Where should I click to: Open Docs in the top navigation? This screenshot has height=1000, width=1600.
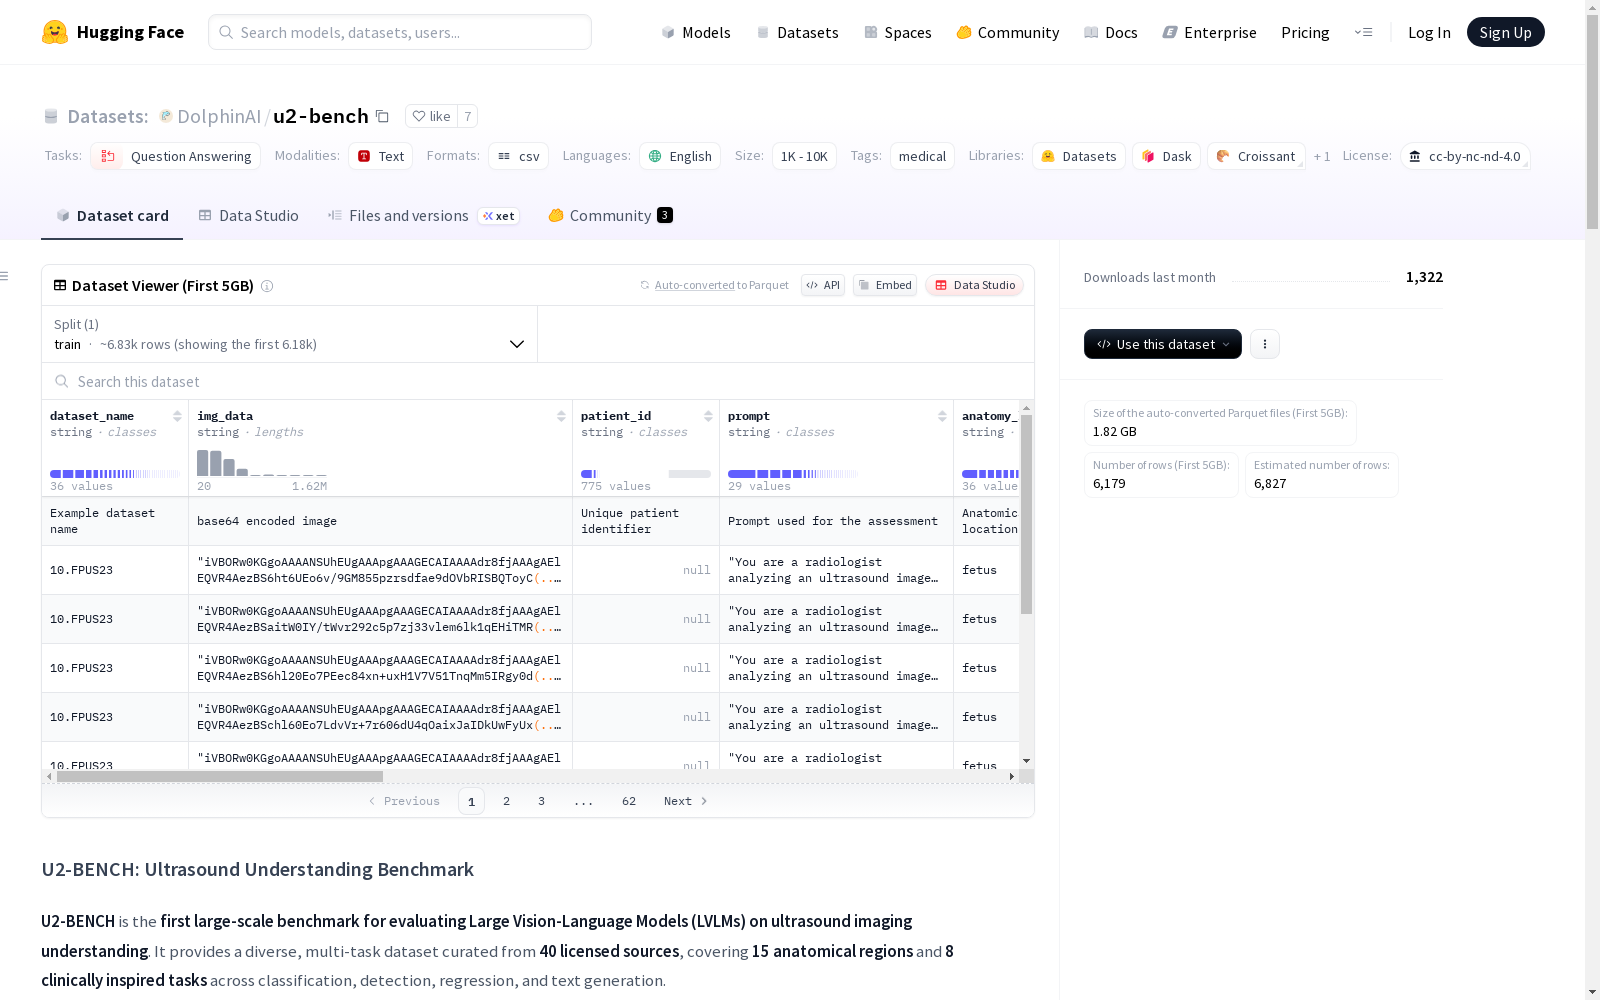pyautogui.click(x=1111, y=32)
